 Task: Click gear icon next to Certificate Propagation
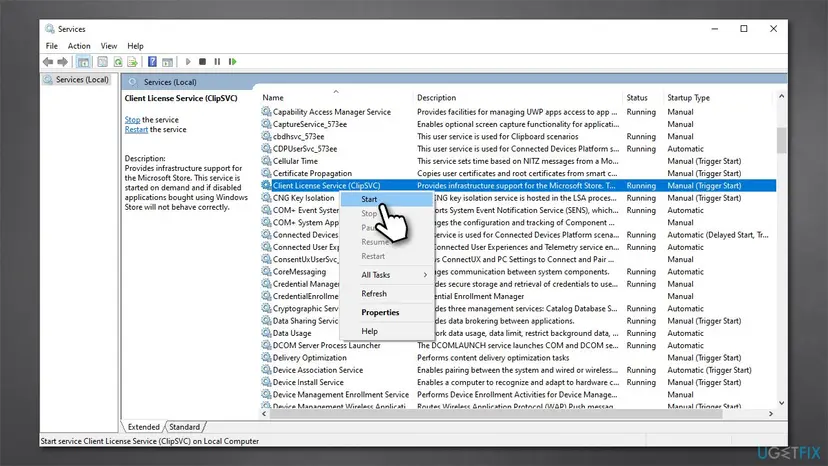coord(266,173)
